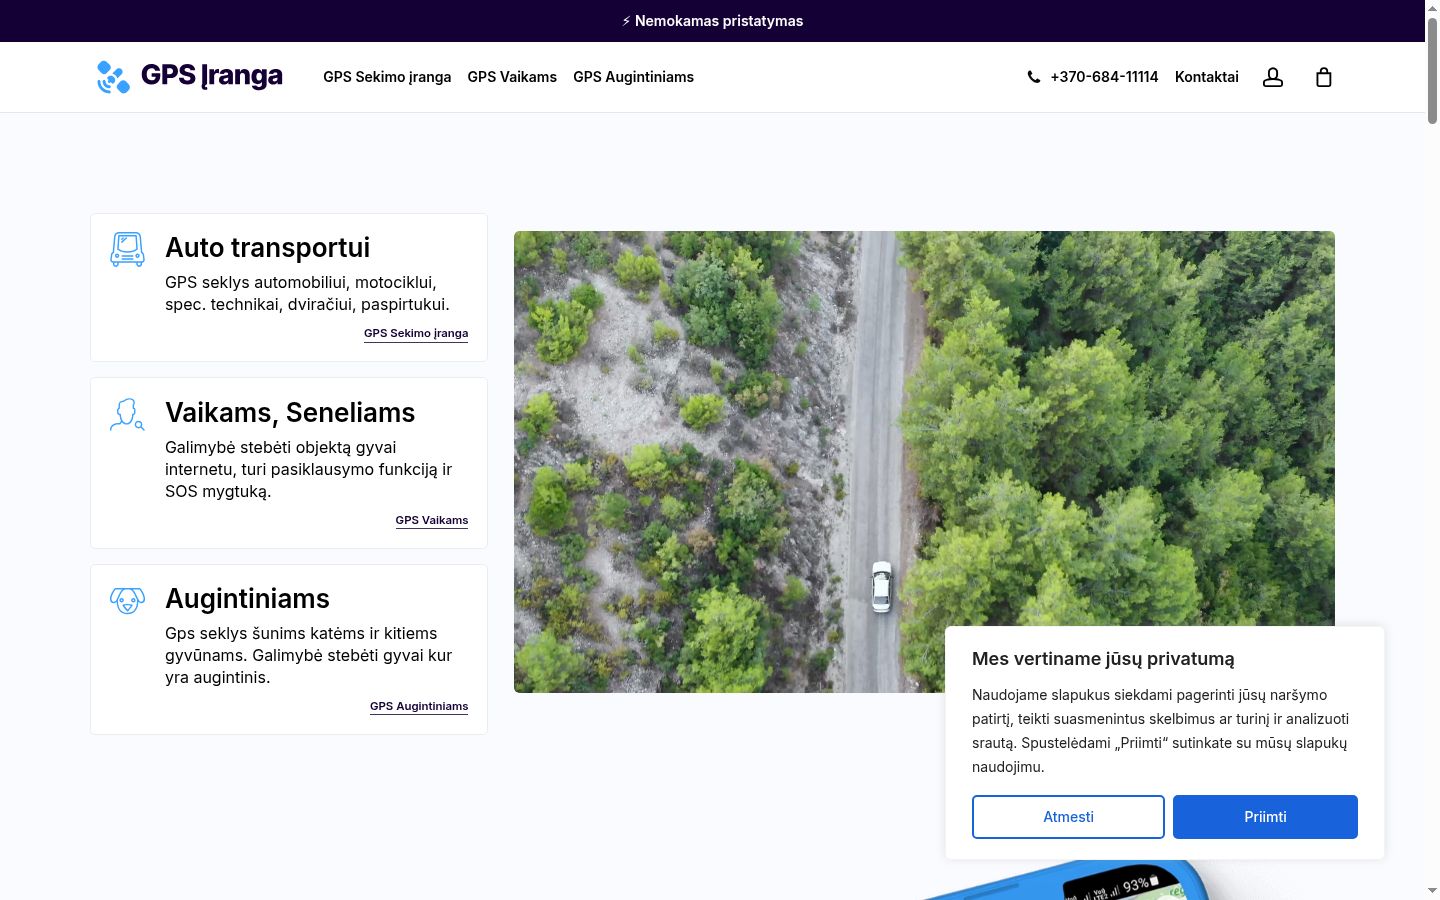The height and width of the screenshot is (900, 1440).
Task: Follow the GPS Sekimo įranga link in the Auto card
Action: [x=416, y=334]
